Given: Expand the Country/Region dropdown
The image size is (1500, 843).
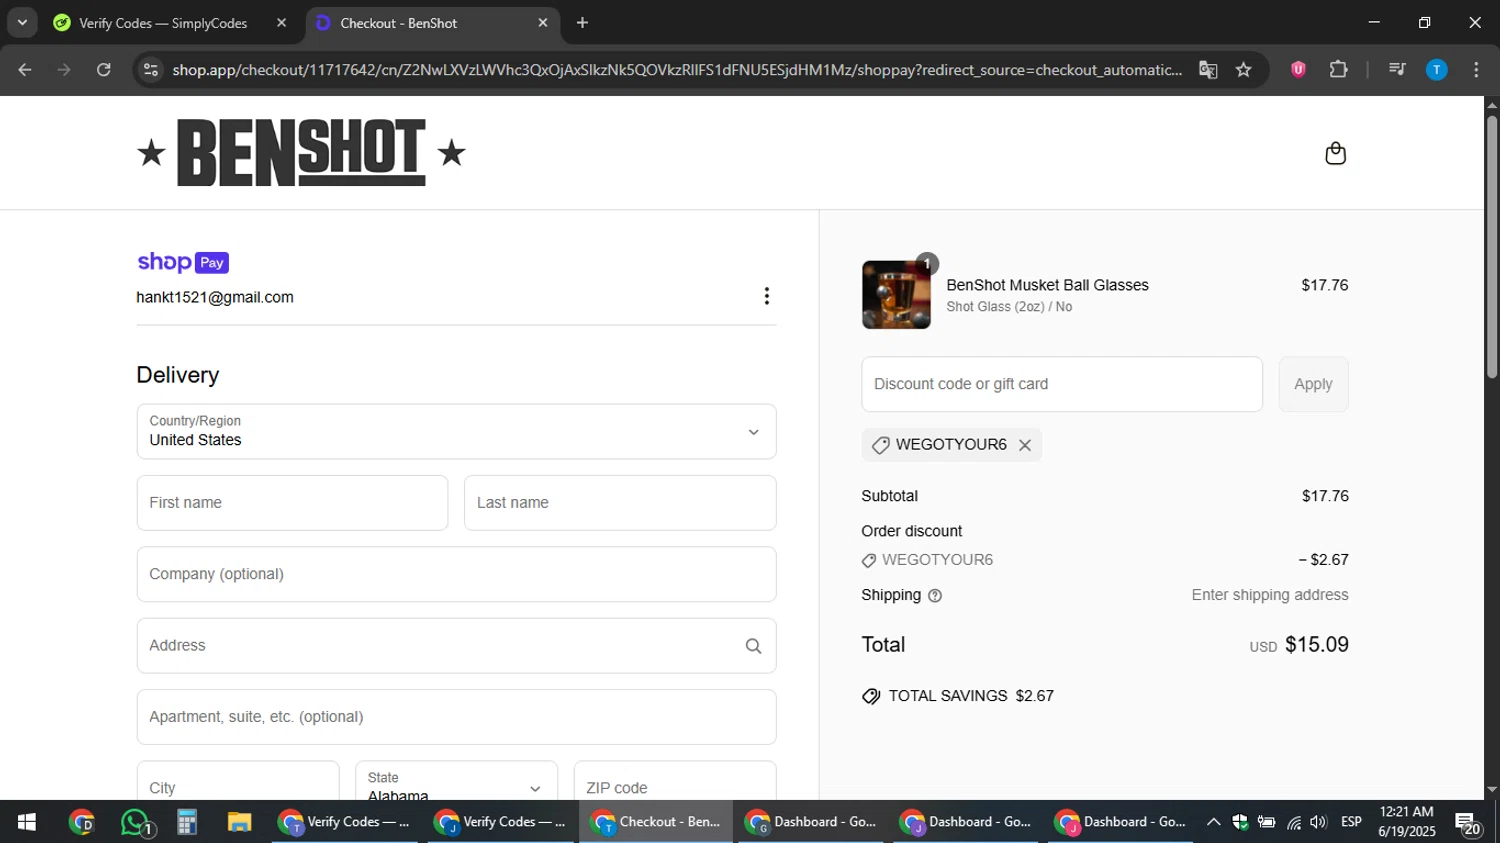Looking at the screenshot, I should [456, 432].
